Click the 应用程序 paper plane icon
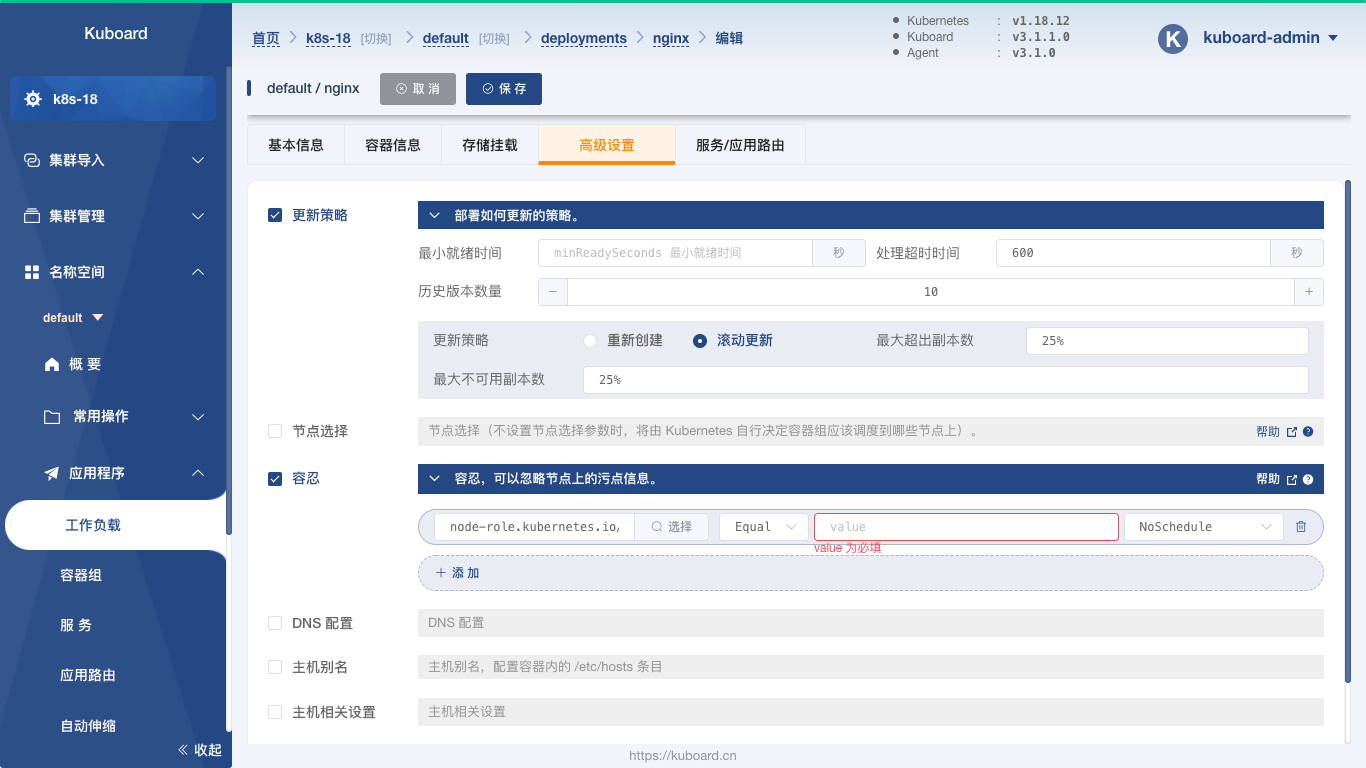The image size is (1366, 768). click(52, 473)
